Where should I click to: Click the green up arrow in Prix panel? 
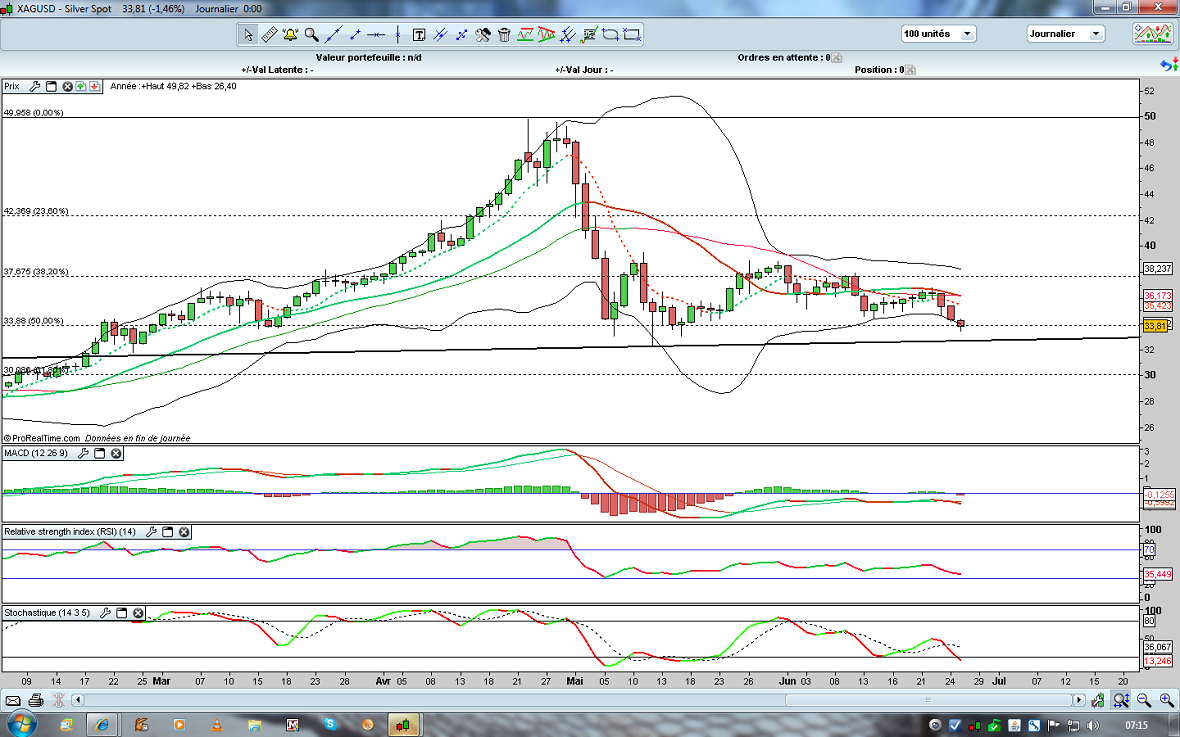(81, 87)
